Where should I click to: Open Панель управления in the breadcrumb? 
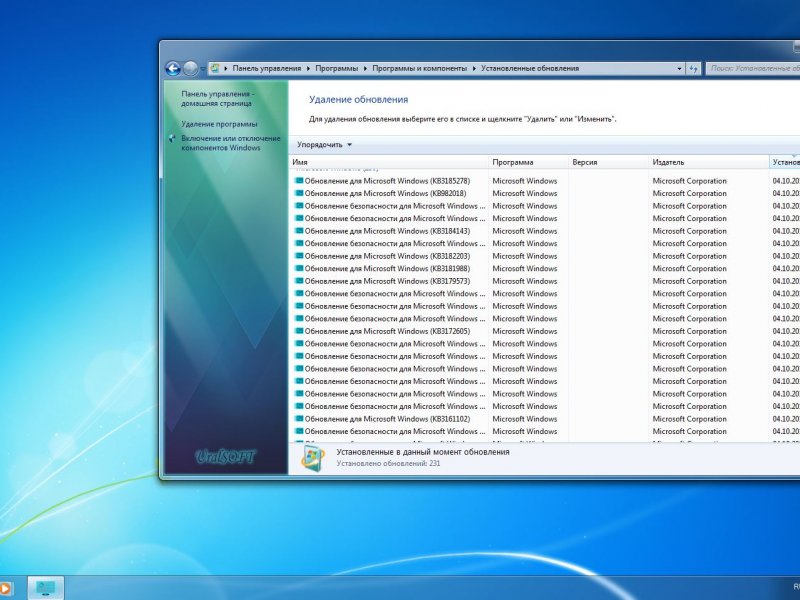(266, 68)
